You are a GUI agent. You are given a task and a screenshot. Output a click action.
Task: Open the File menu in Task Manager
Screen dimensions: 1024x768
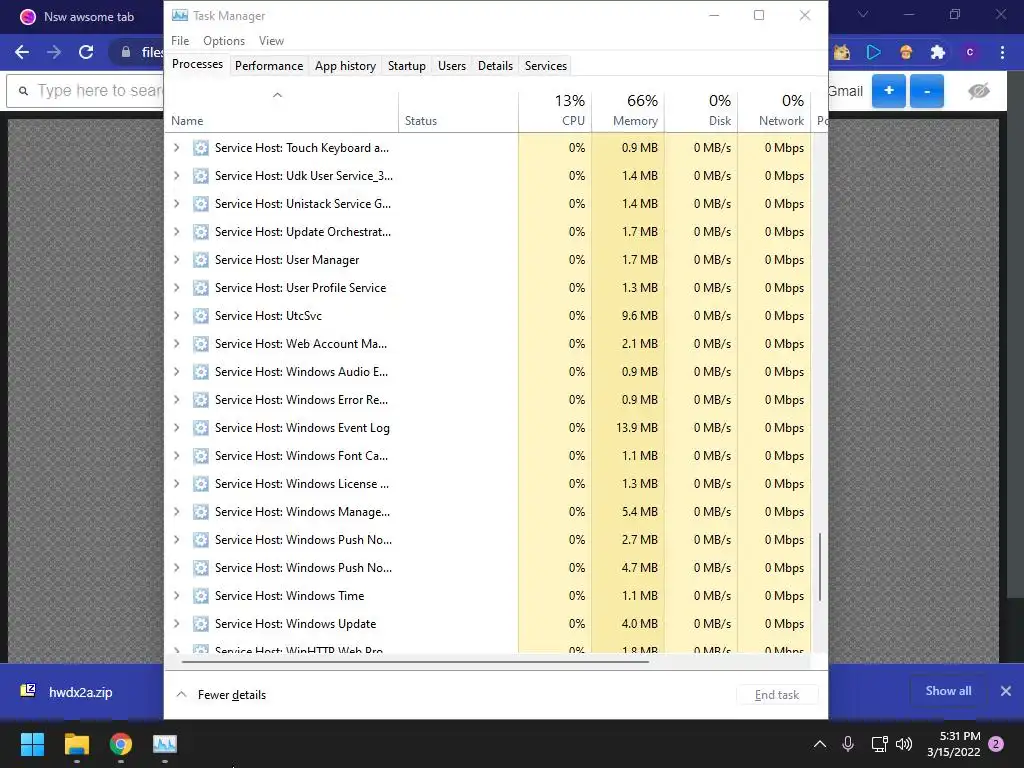point(180,40)
